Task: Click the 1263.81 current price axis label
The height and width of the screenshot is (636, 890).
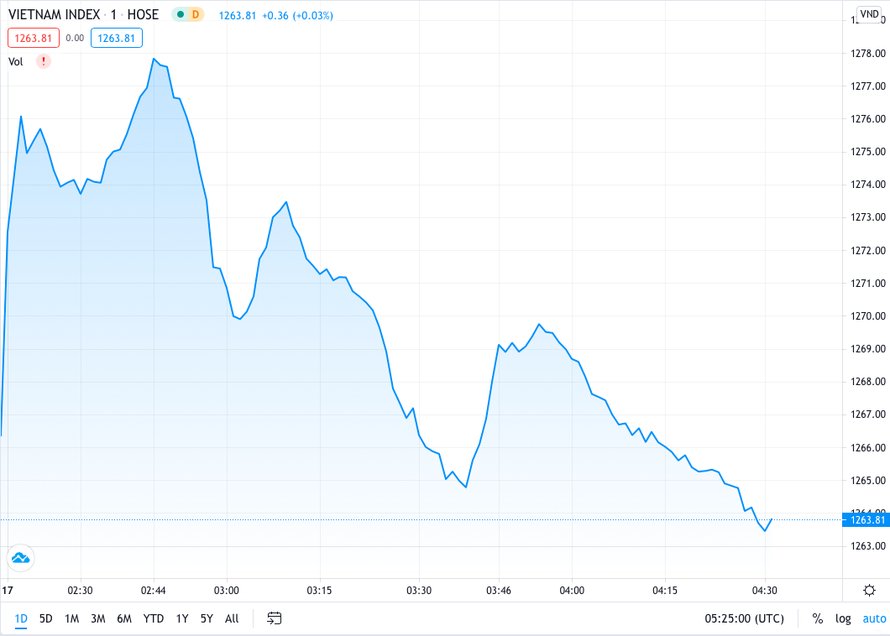Action: click(867, 519)
